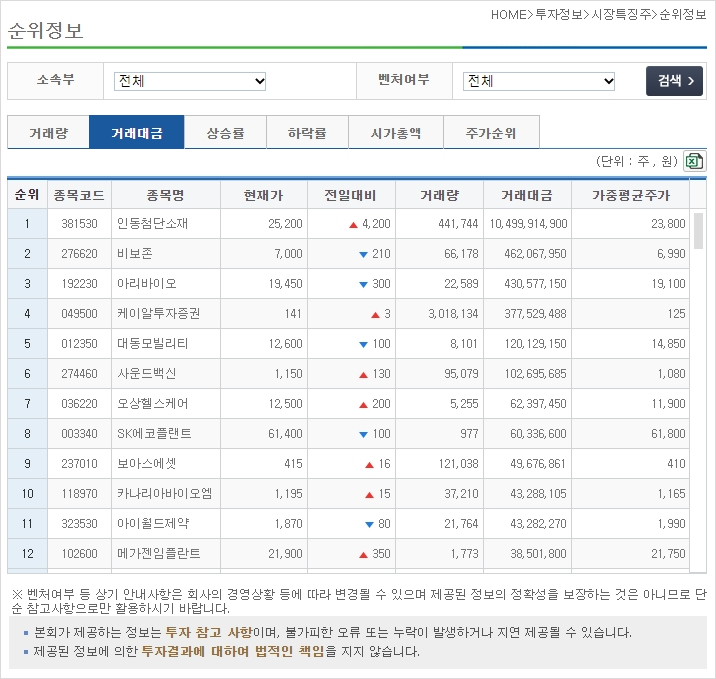The image size is (716, 679).
Task: Switch to the 하락률 tab
Action: tap(307, 132)
